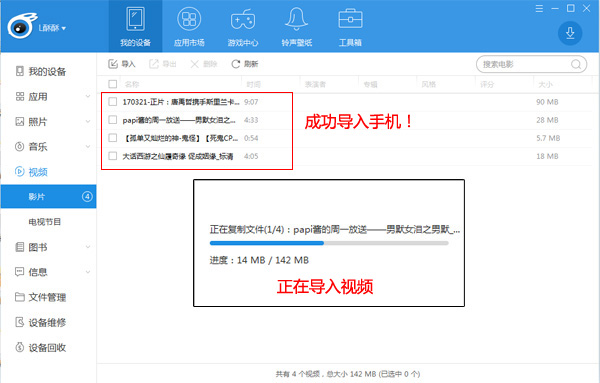Click the 28 MB size cell
The image size is (600, 383).
click(547, 120)
